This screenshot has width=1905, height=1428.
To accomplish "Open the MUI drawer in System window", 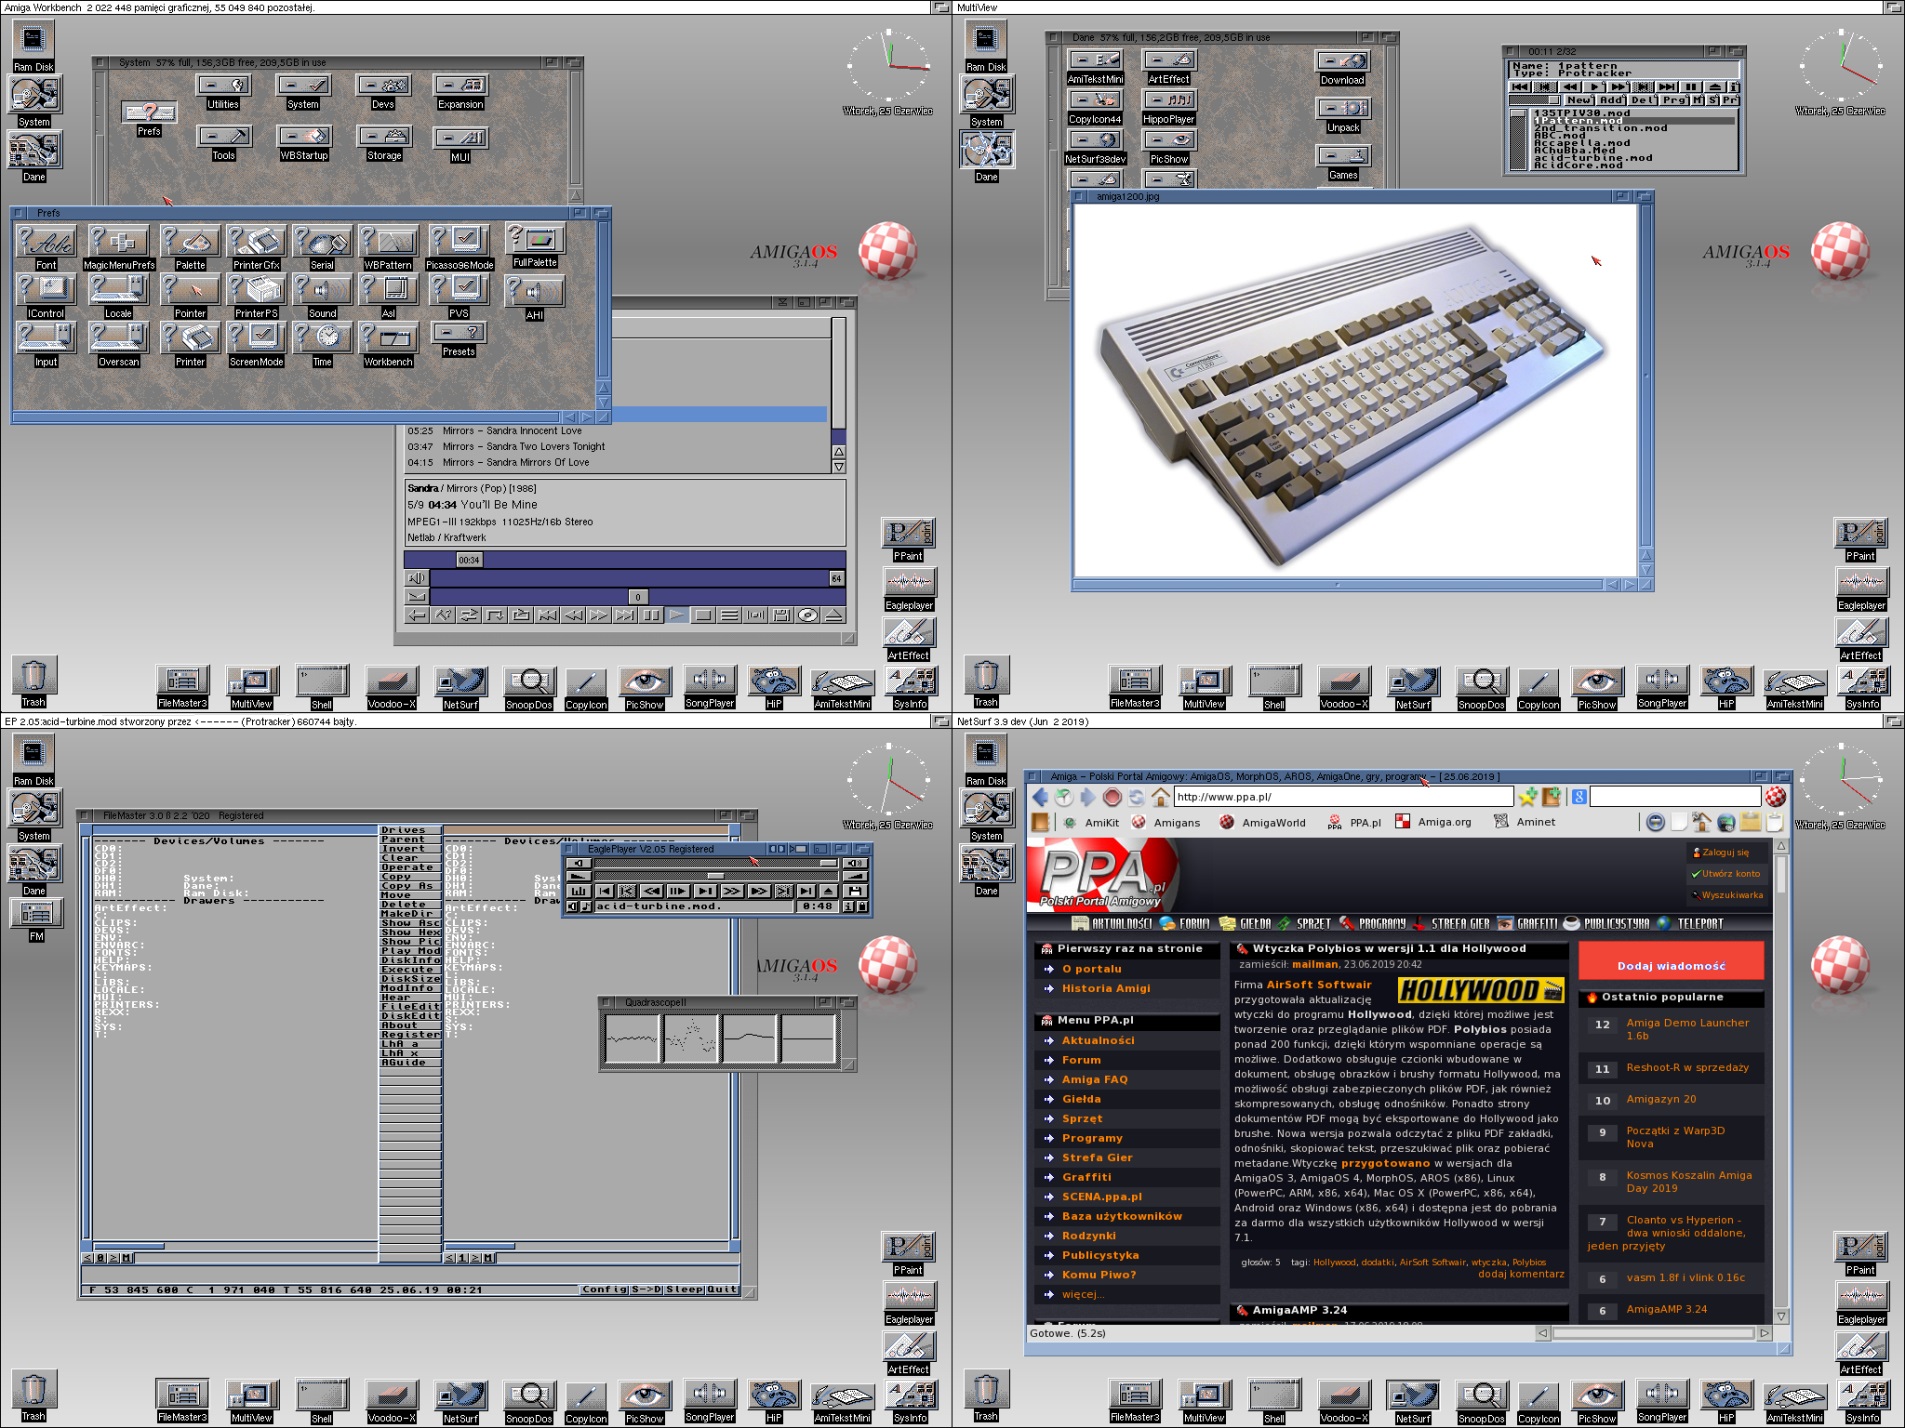I will tap(460, 144).
